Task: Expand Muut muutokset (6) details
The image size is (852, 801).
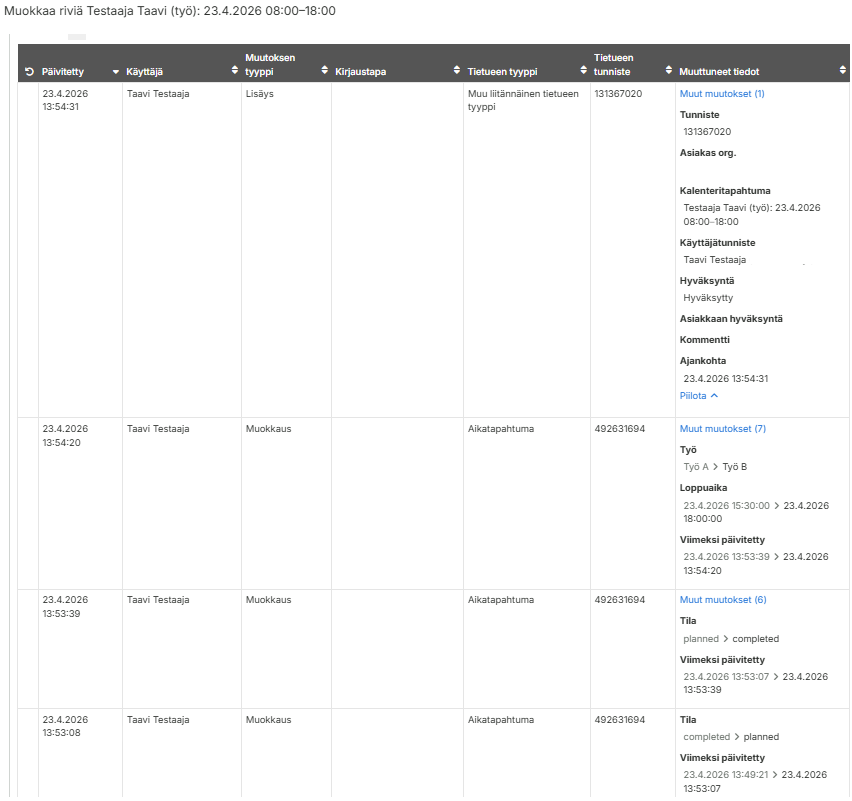Action: point(722,600)
